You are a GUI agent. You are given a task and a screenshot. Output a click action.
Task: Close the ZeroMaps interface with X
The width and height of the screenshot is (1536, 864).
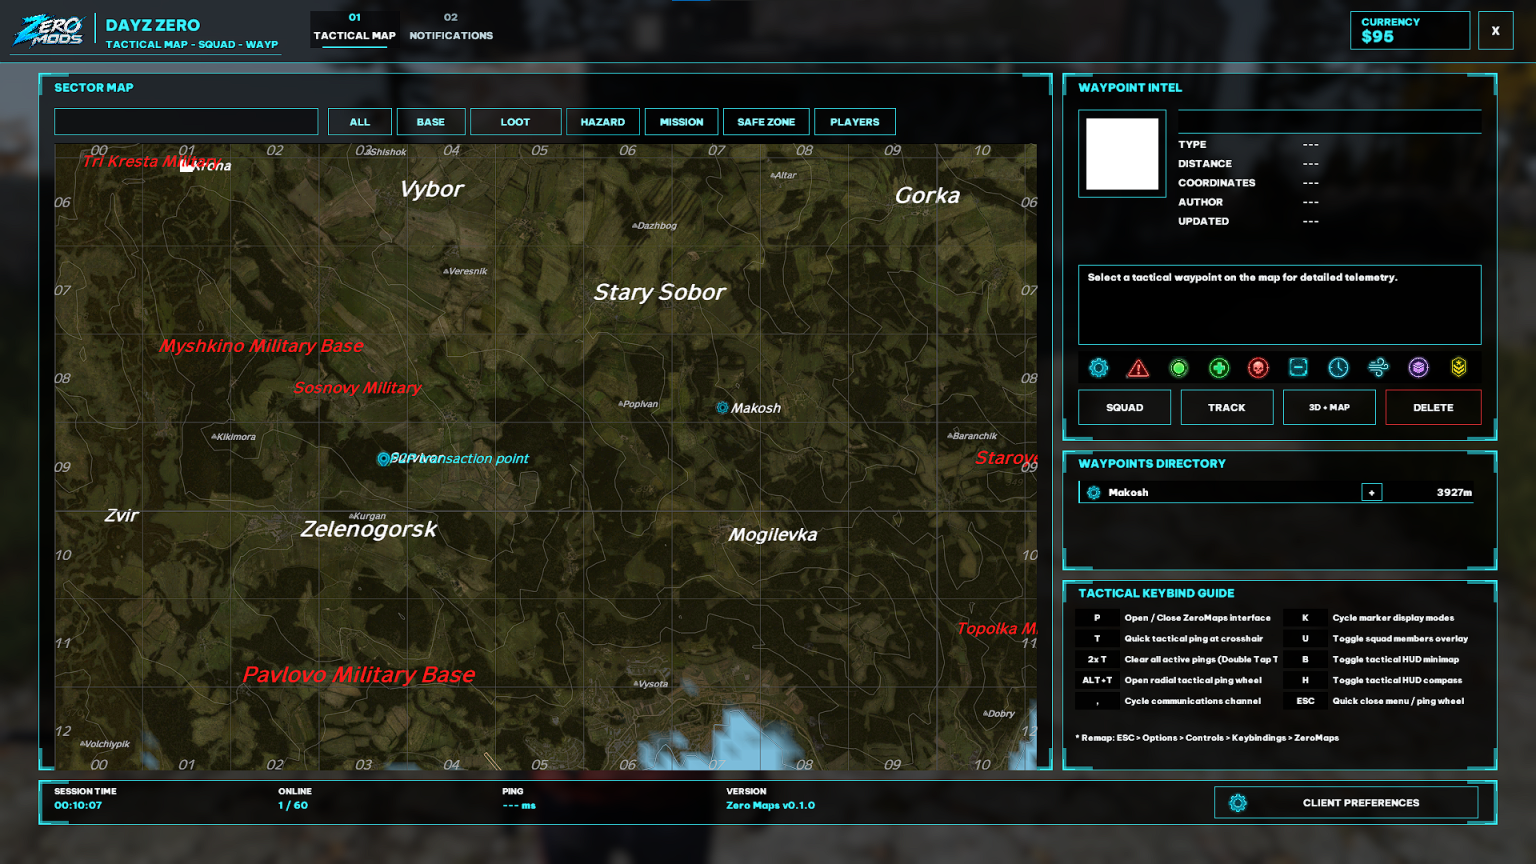[1496, 31]
